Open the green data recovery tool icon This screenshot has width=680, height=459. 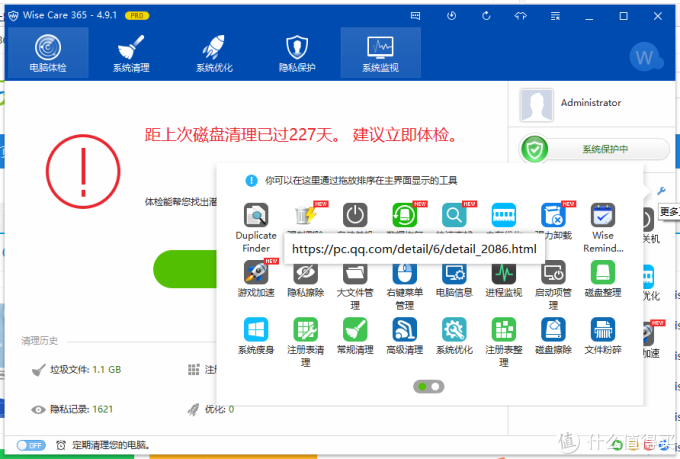tap(405, 215)
